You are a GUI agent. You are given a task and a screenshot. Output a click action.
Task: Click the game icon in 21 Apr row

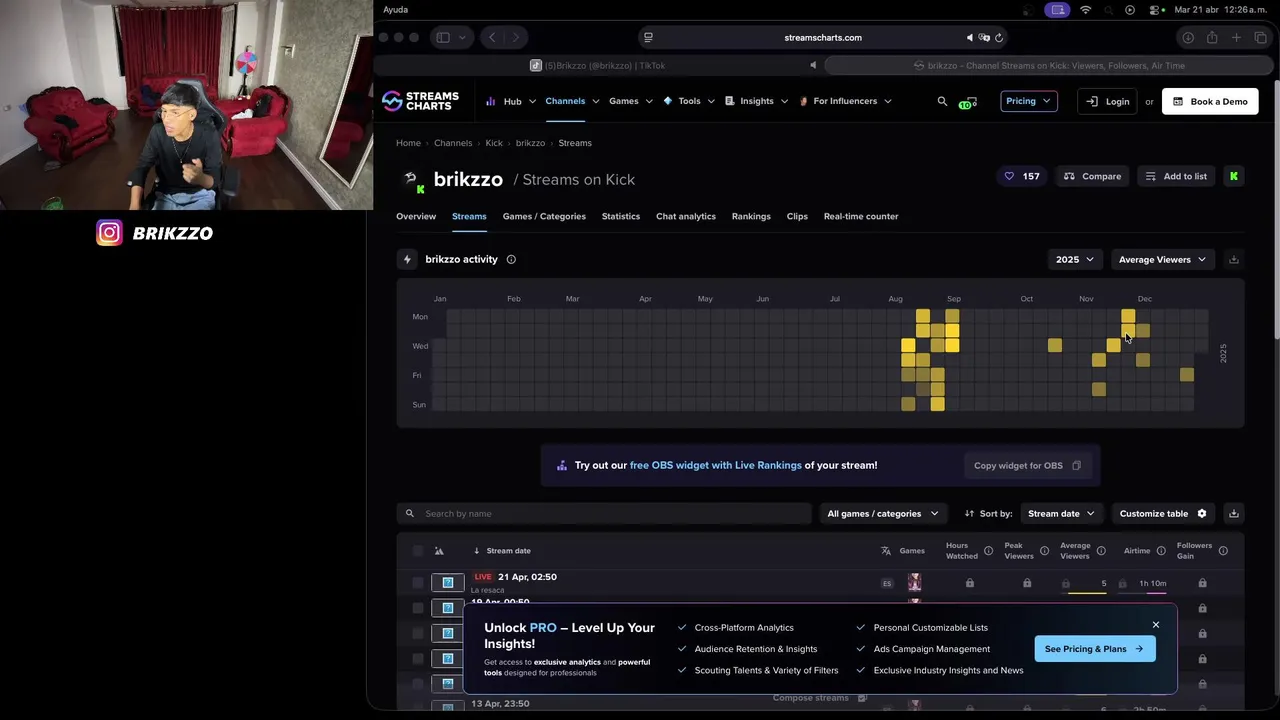coord(914,583)
